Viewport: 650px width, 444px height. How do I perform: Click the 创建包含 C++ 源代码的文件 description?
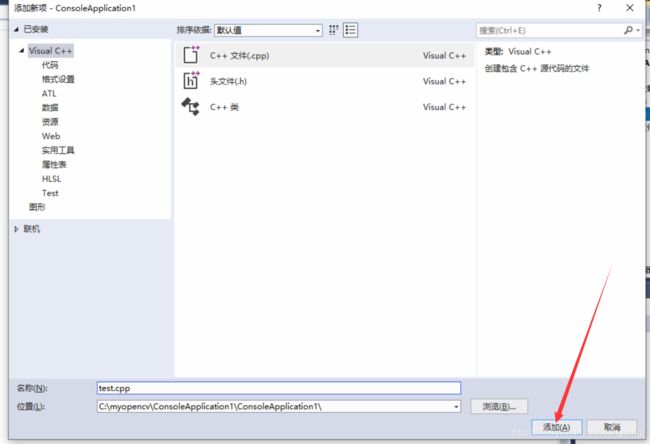point(537,68)
